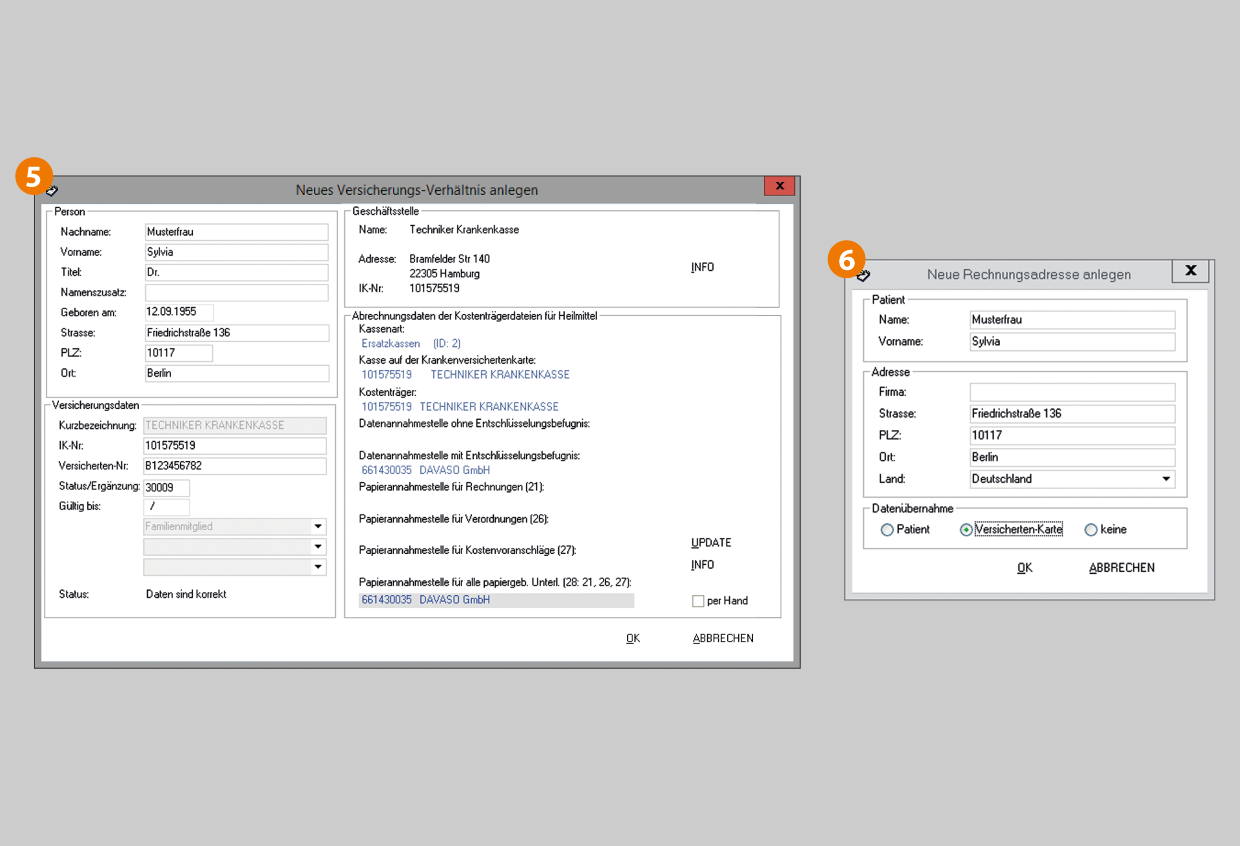Confirm the insurance dialog with OK
The image size is (1240, 846).
pyautogui.click(x=632, y=638)
